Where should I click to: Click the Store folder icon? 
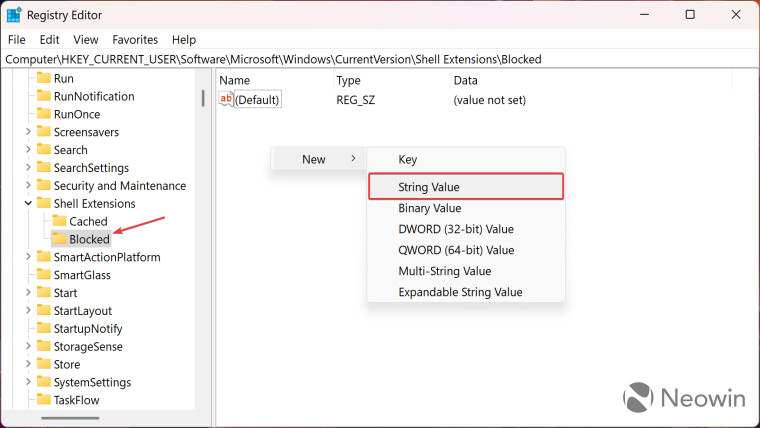click(44, 364)
